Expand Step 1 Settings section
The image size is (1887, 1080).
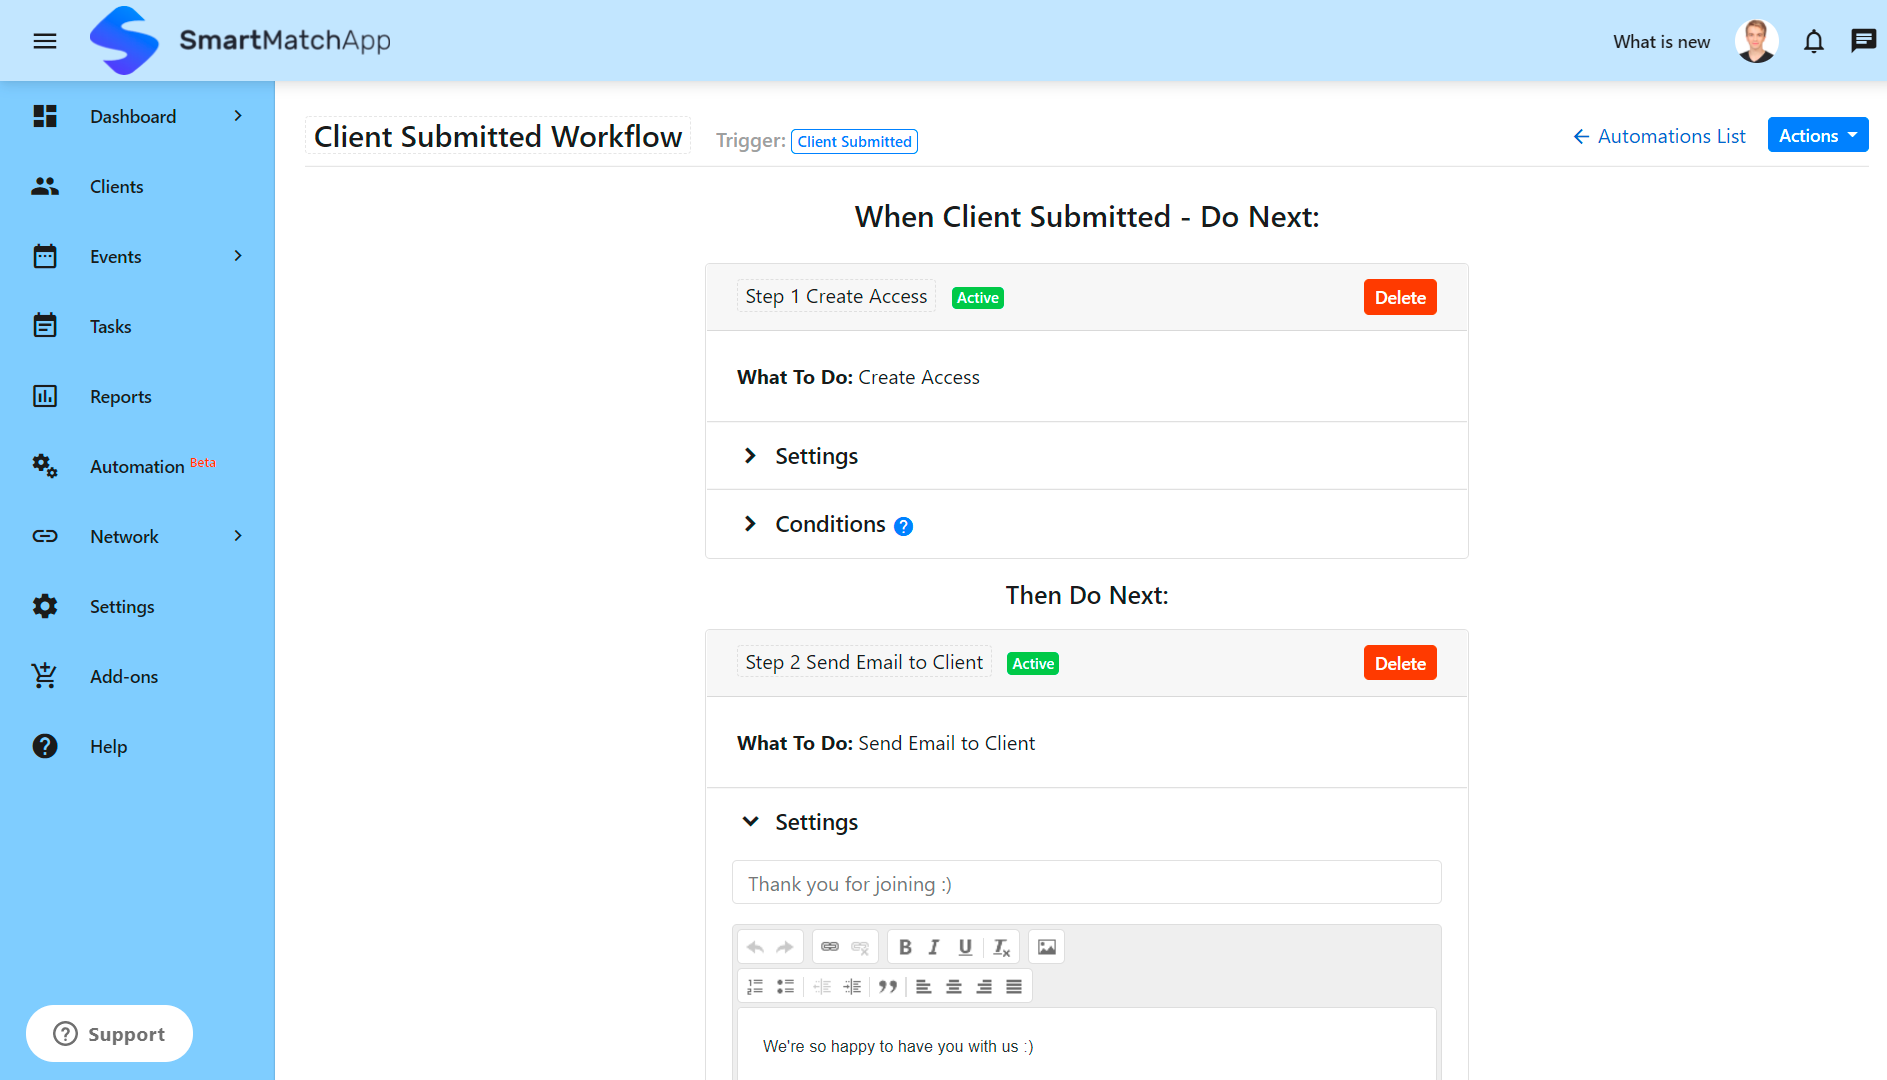816,456
